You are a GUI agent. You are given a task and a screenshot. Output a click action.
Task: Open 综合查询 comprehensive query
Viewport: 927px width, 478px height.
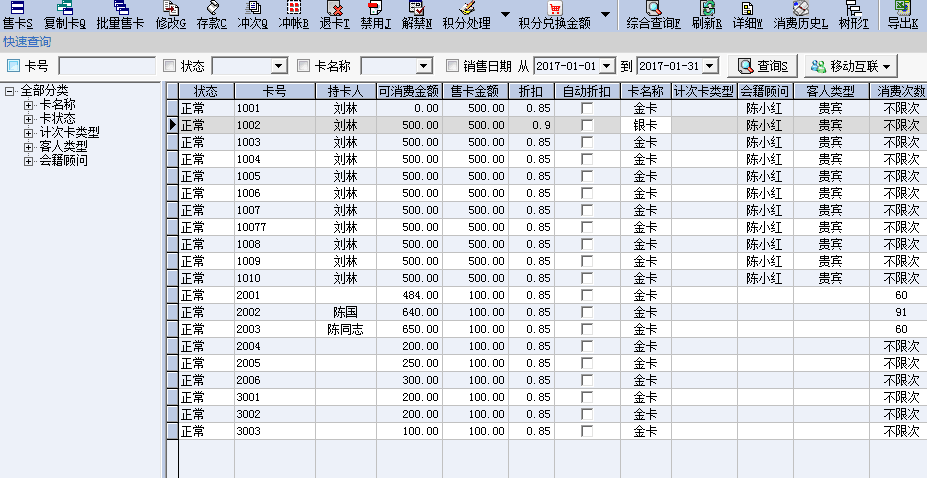(x=653, y=14)
